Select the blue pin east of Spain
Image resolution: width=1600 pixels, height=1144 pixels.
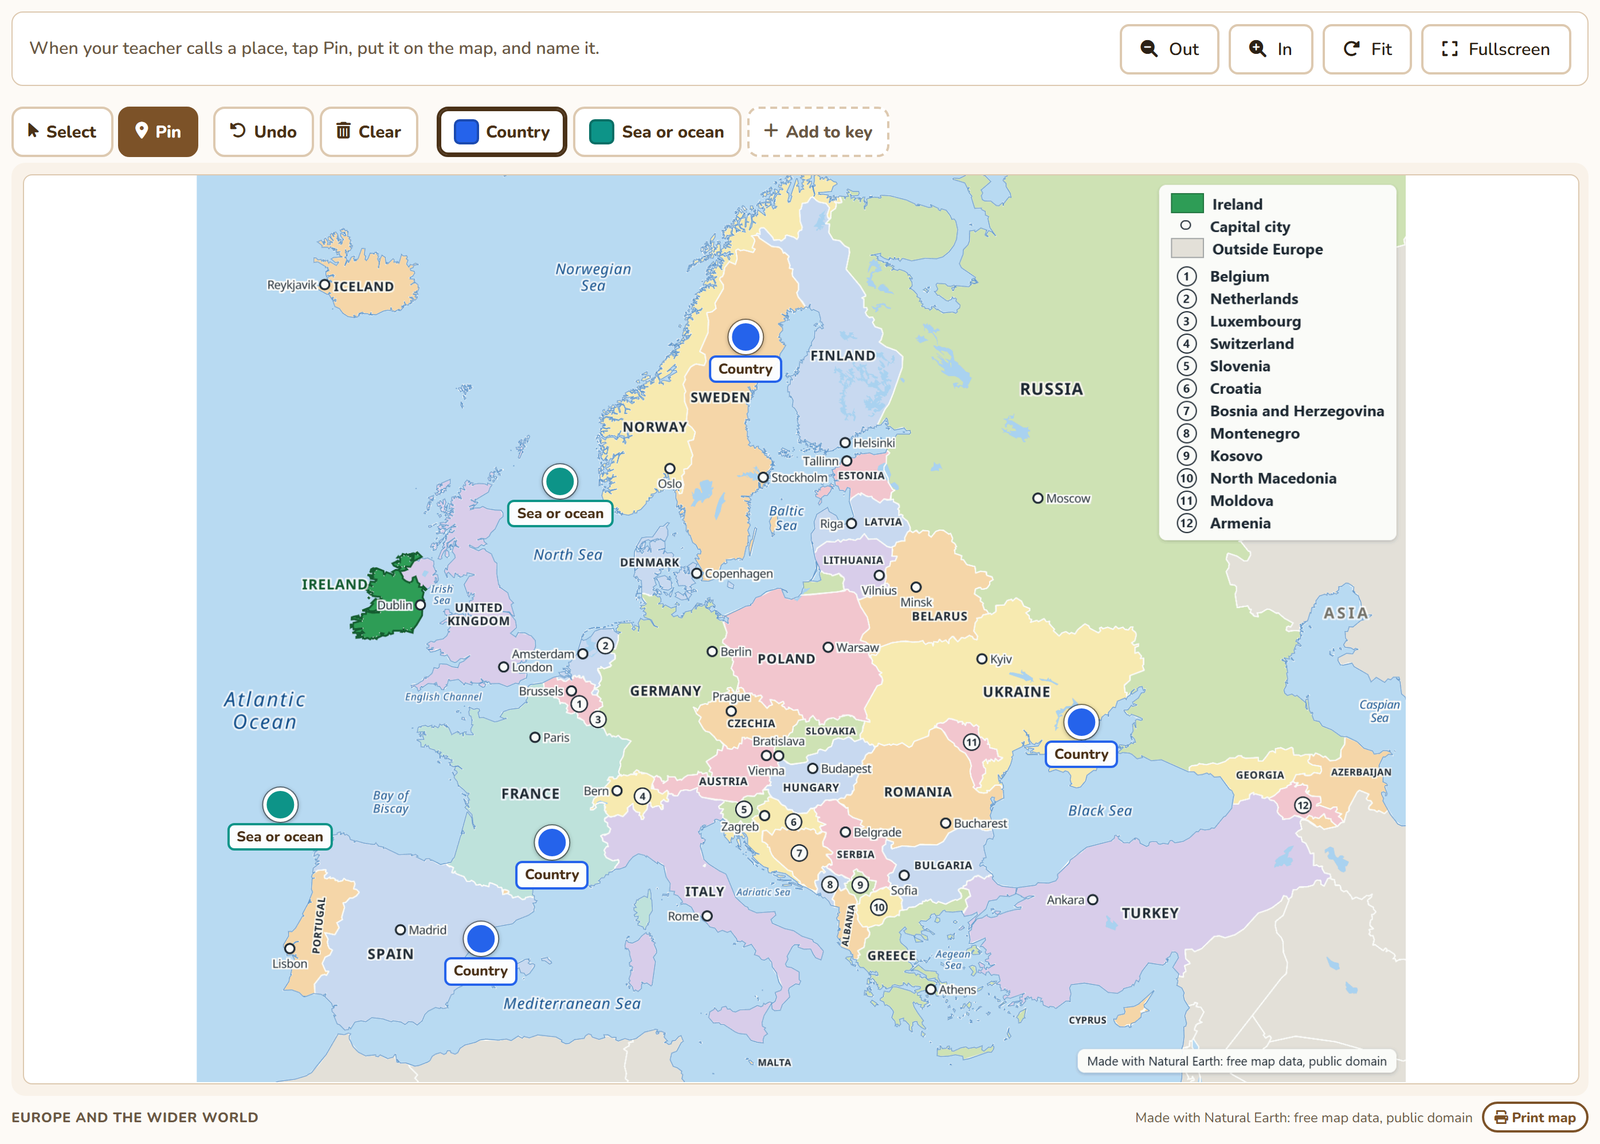[x=481, y=939]
